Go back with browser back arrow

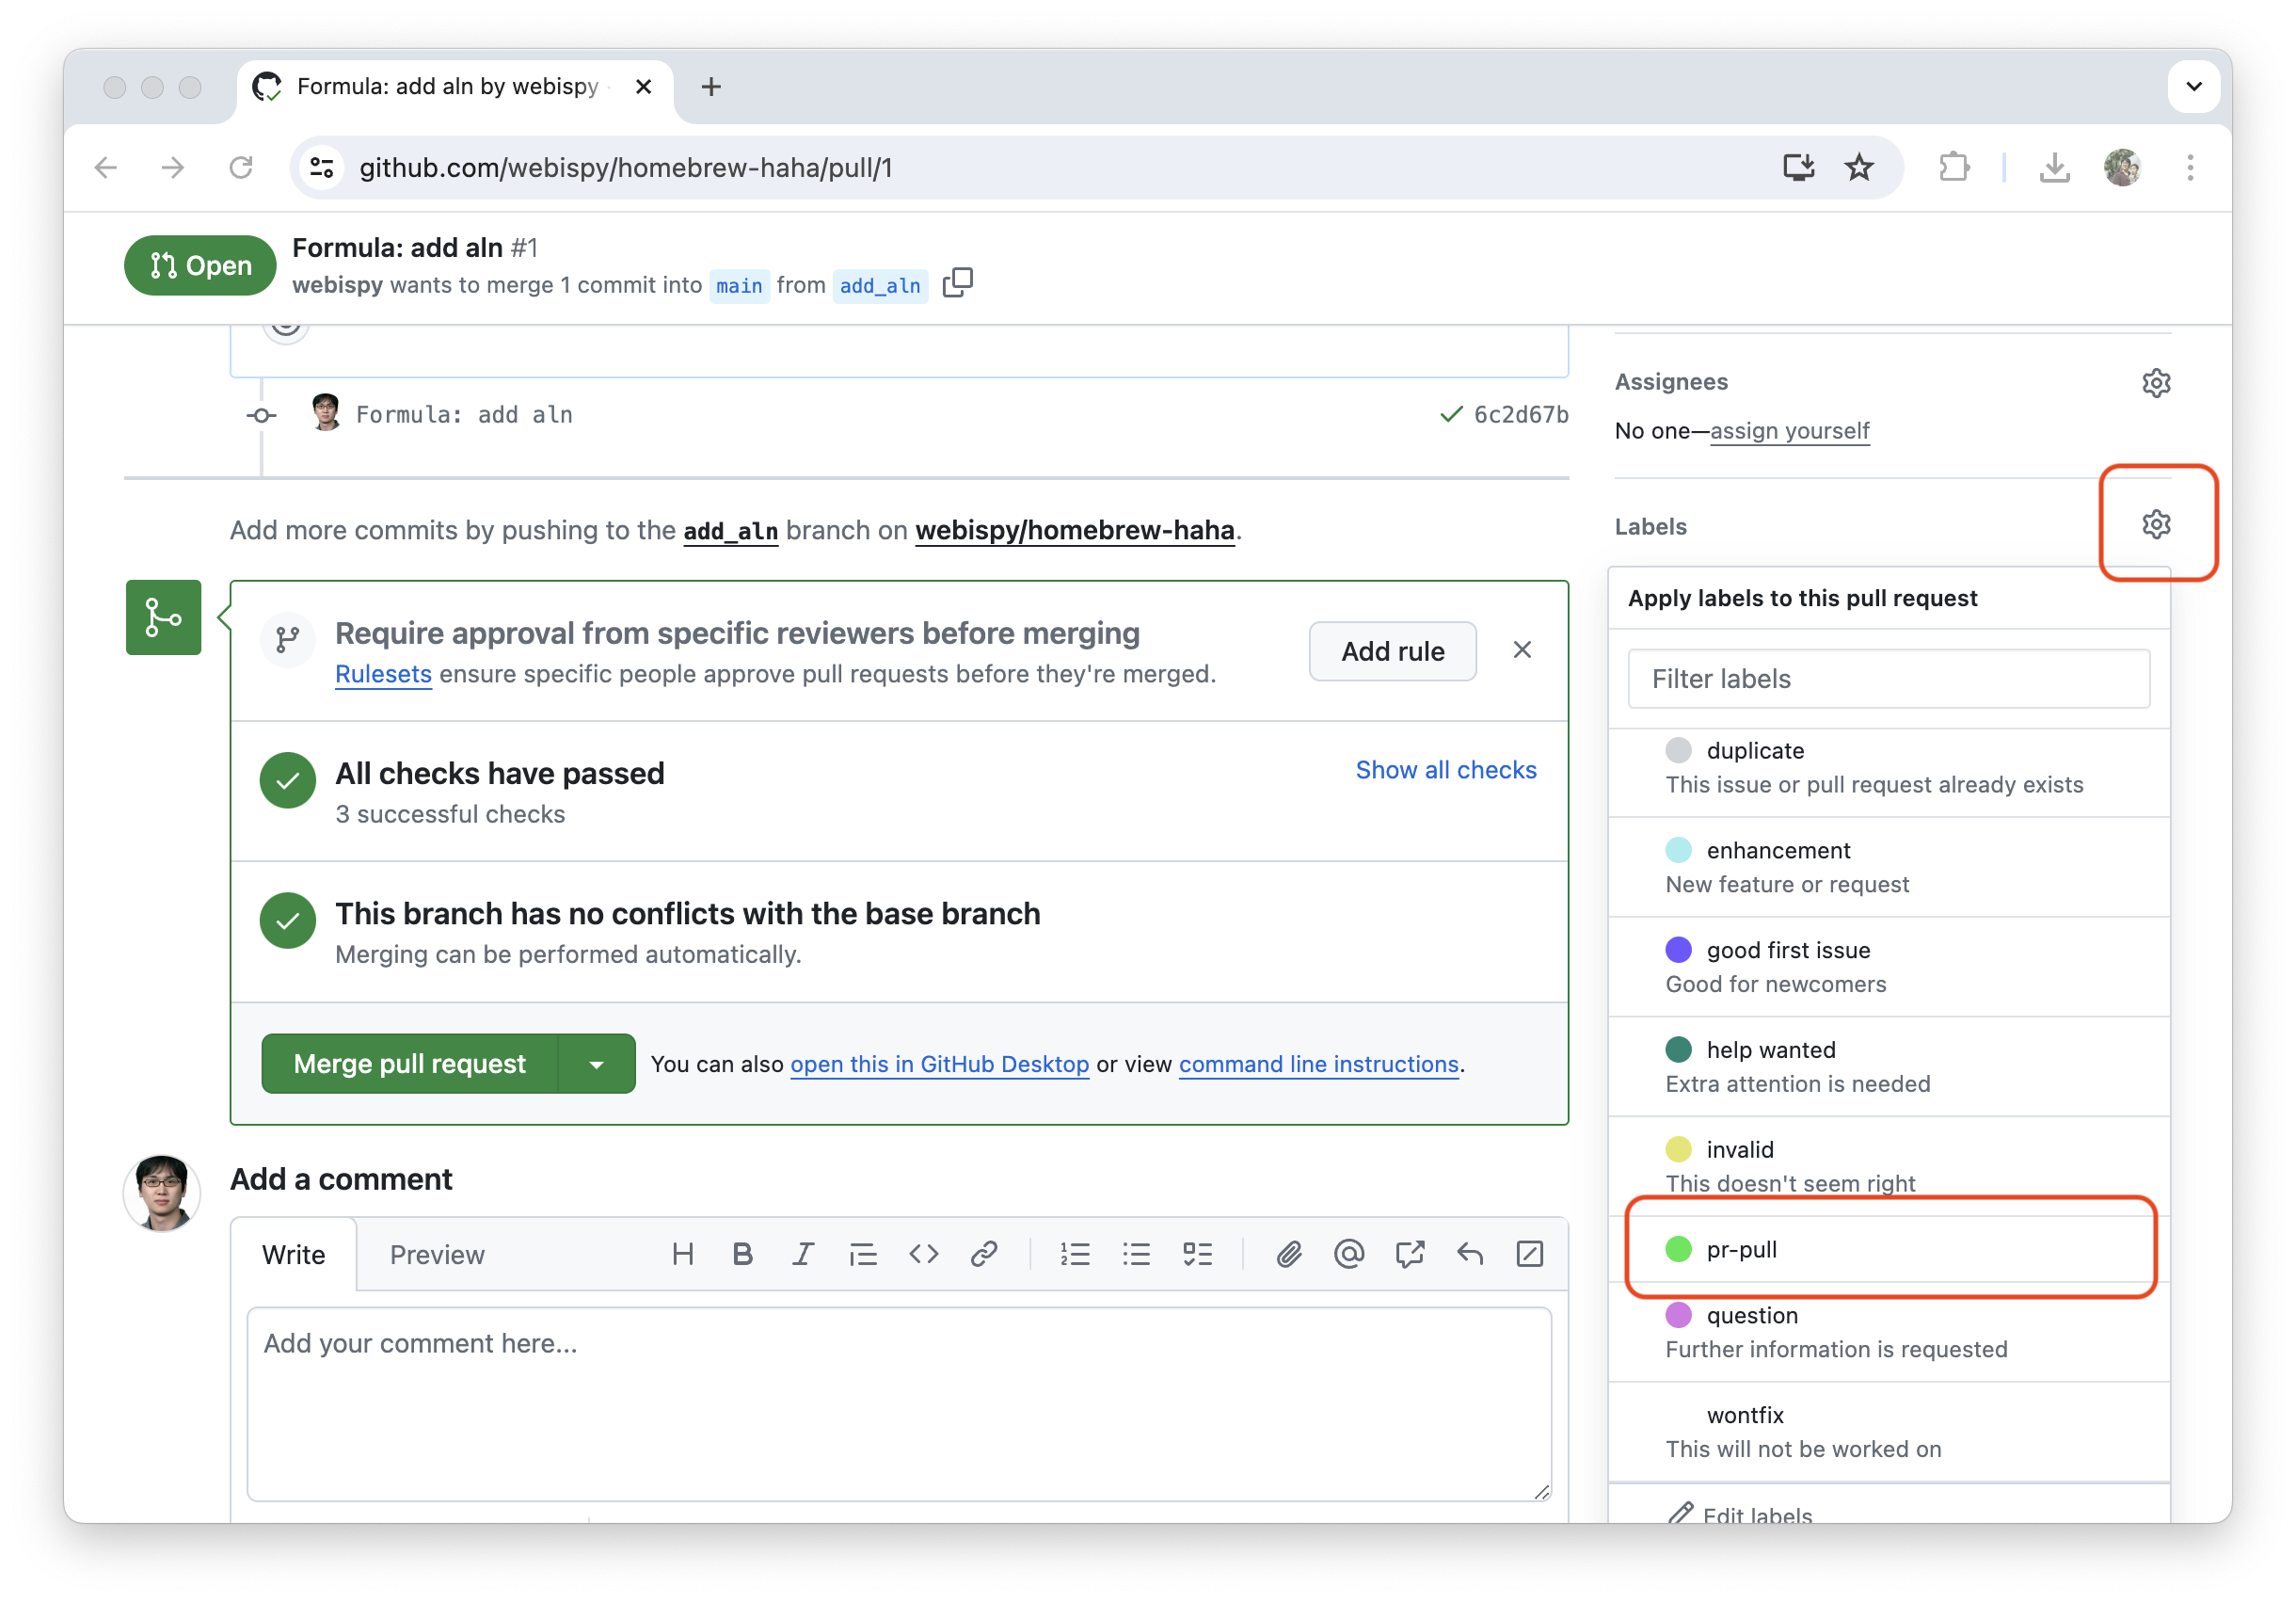tap(106, 167)
